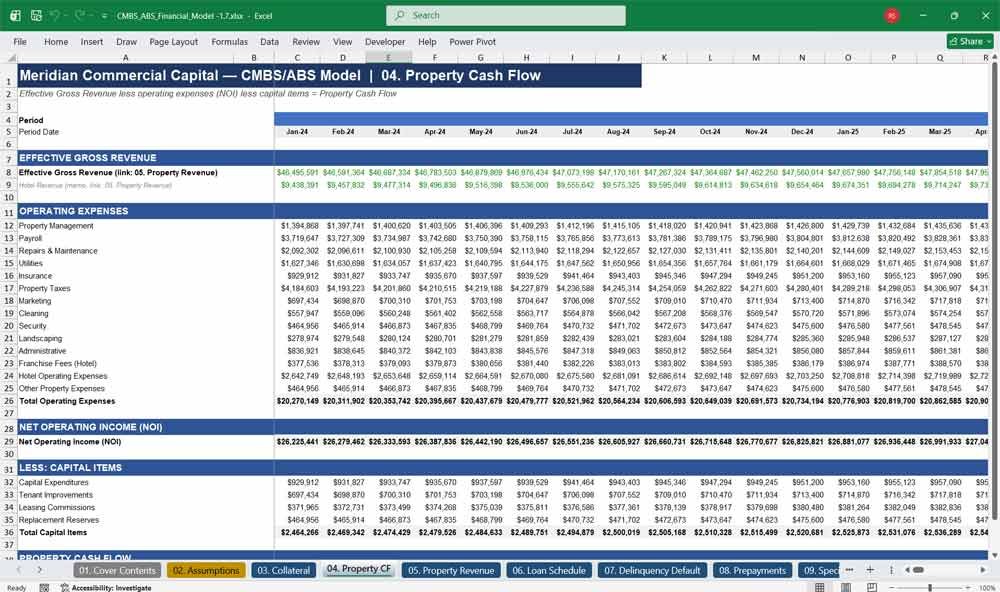Open the View tab
This screenshot has width=1000, height=592.
click(x=342, y=41)
